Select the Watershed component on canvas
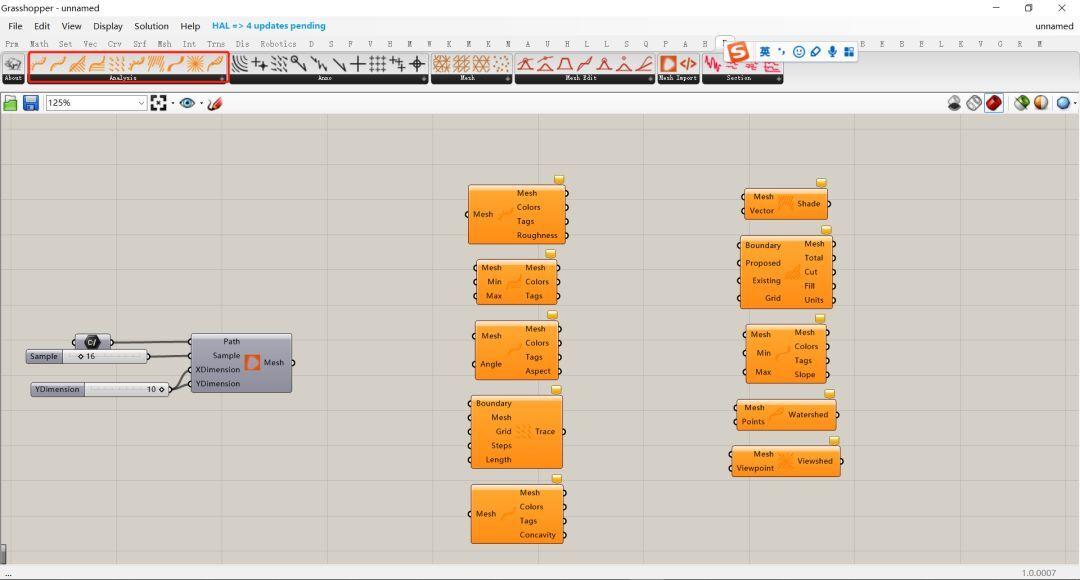1080x580 pixels. click(x=786, y=415)
